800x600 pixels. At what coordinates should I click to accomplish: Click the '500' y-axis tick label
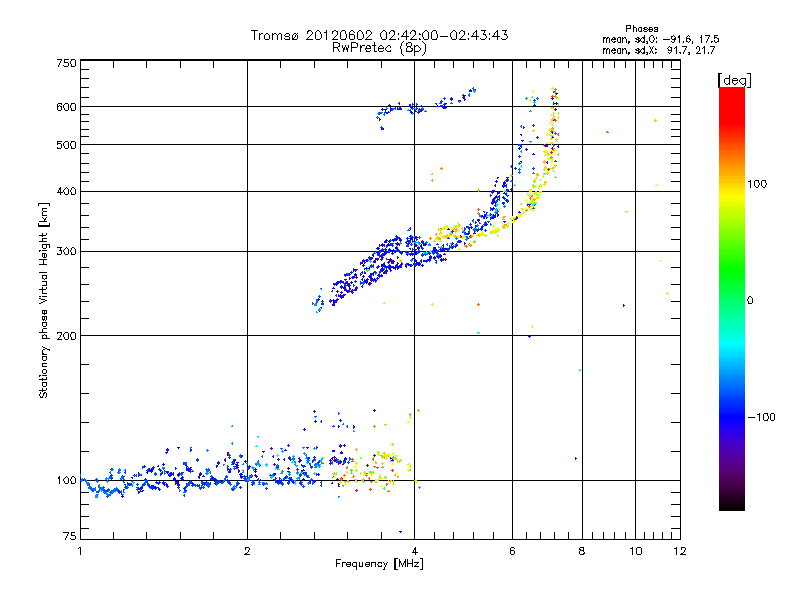pos(67,145)
